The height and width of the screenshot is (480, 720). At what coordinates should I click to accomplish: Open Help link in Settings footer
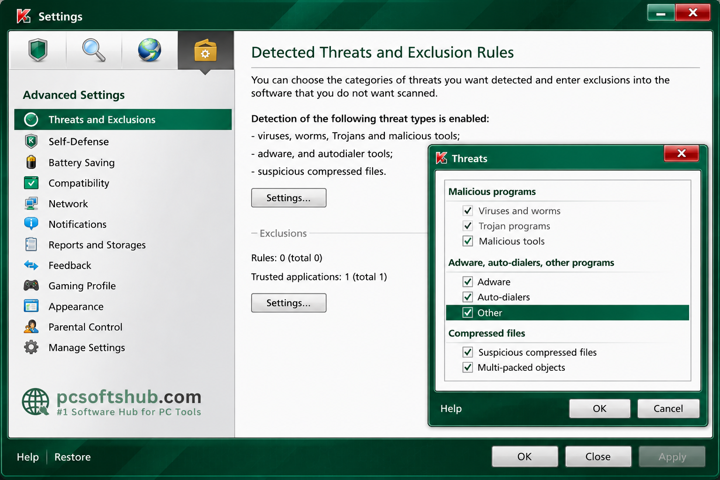coord(28,457)
